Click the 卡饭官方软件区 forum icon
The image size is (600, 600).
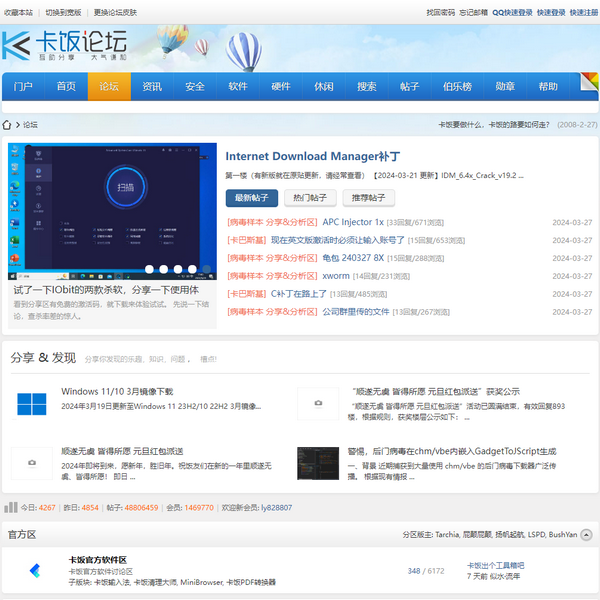pos(34,570)
